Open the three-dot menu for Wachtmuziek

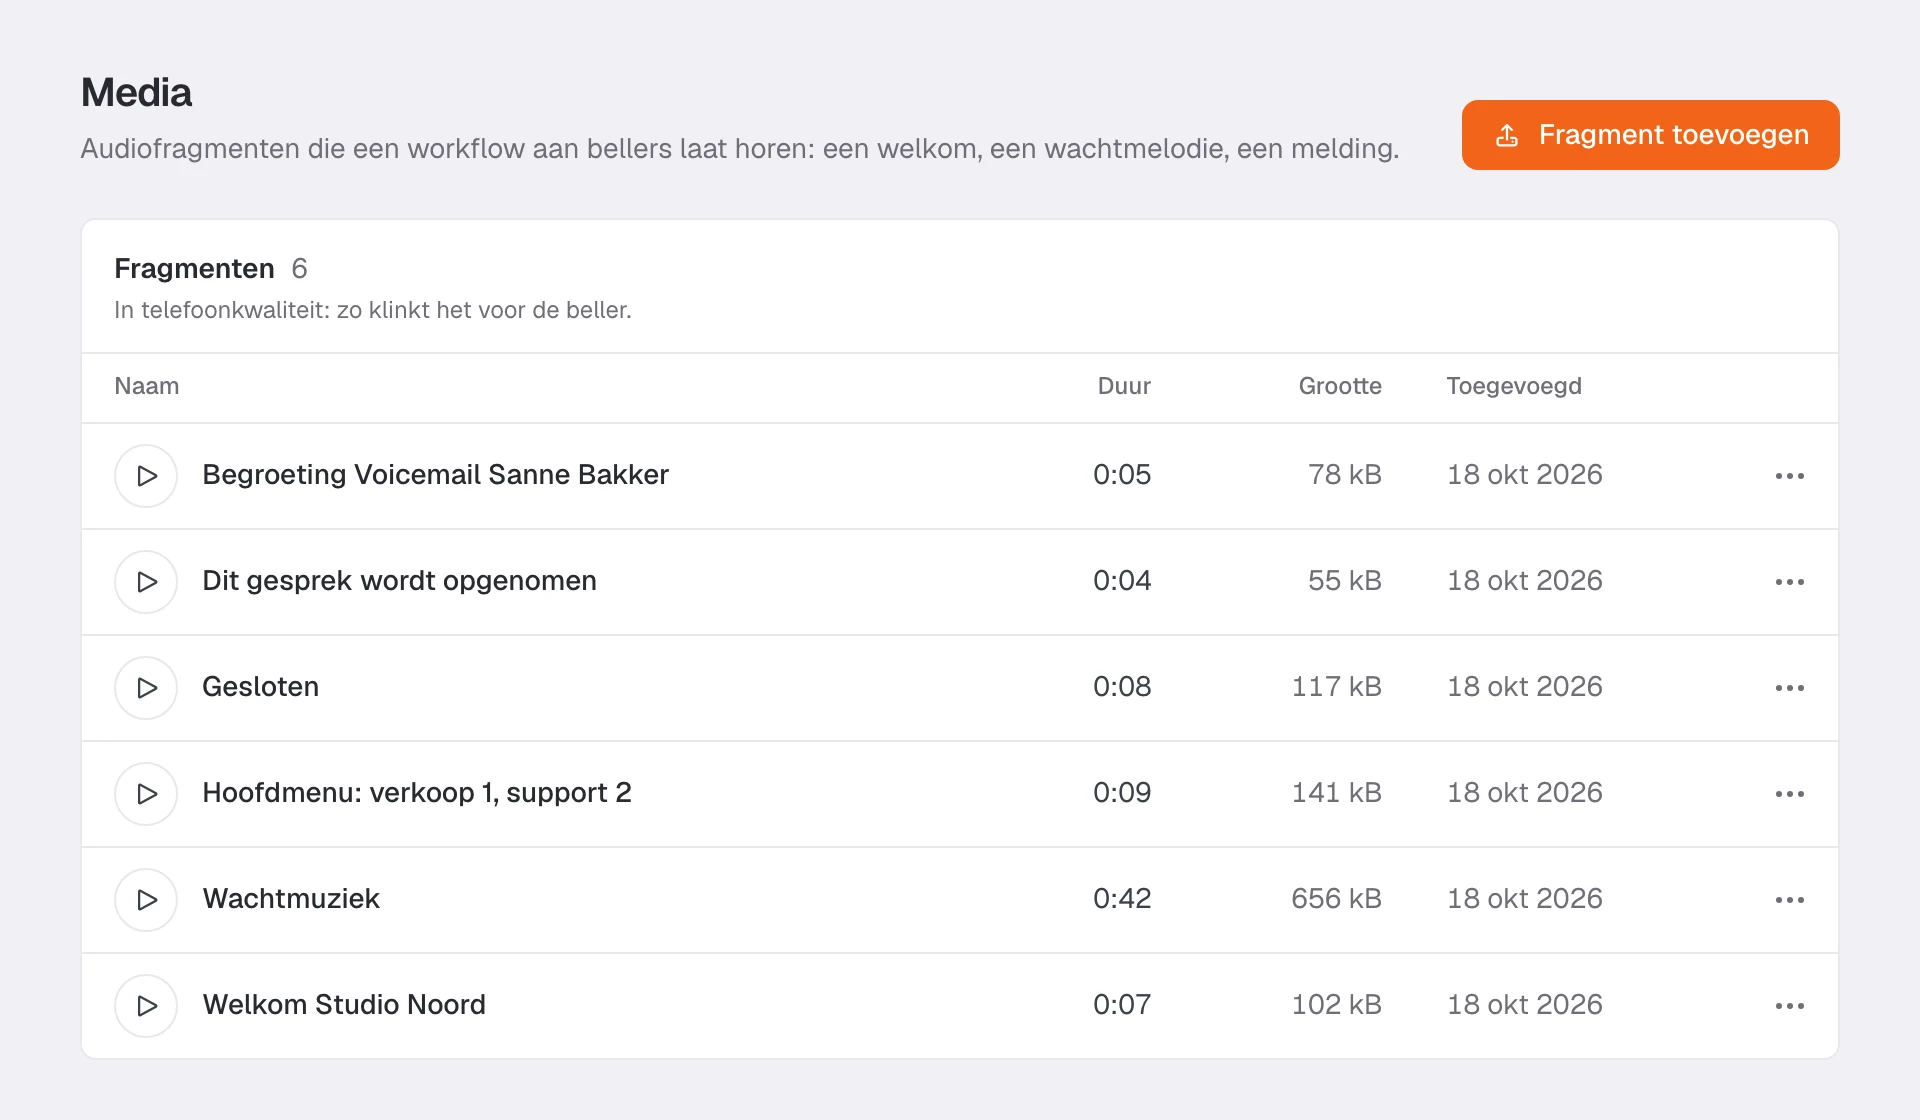tap(1789, 900)
